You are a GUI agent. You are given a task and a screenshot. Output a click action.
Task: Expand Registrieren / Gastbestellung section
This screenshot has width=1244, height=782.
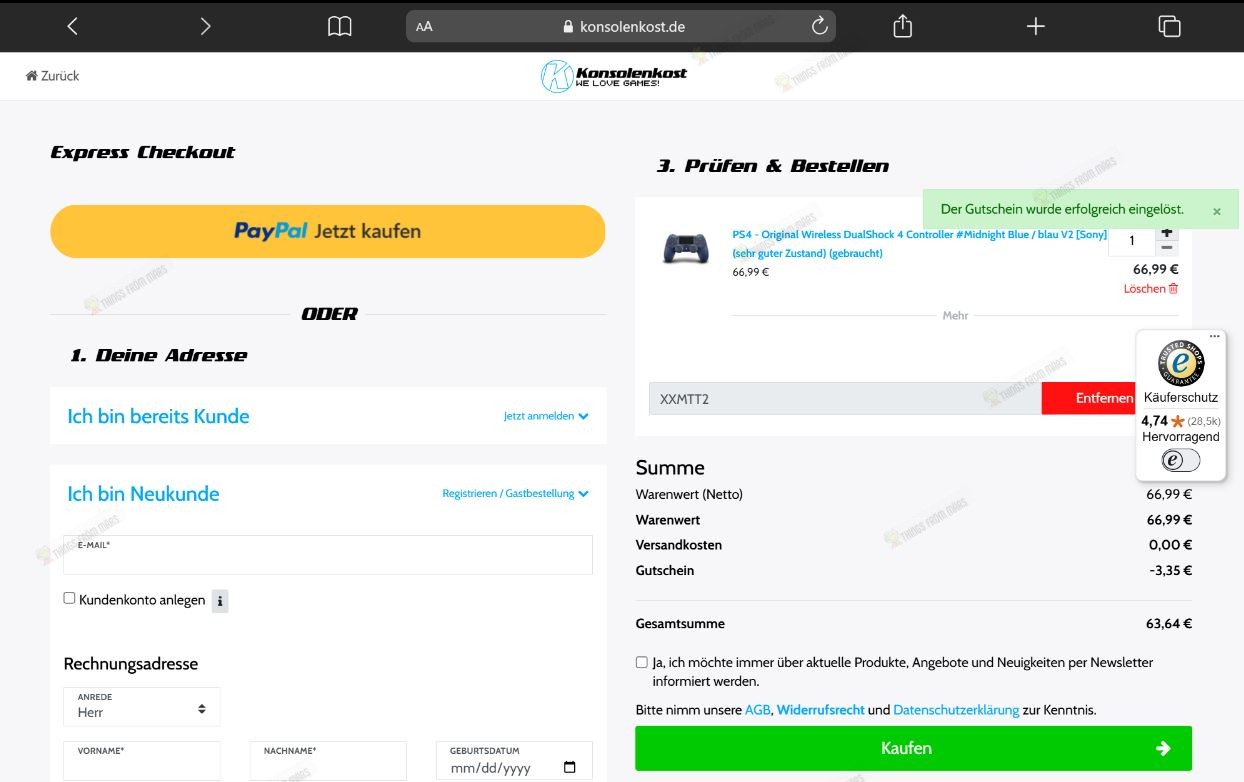click(516, 494)
